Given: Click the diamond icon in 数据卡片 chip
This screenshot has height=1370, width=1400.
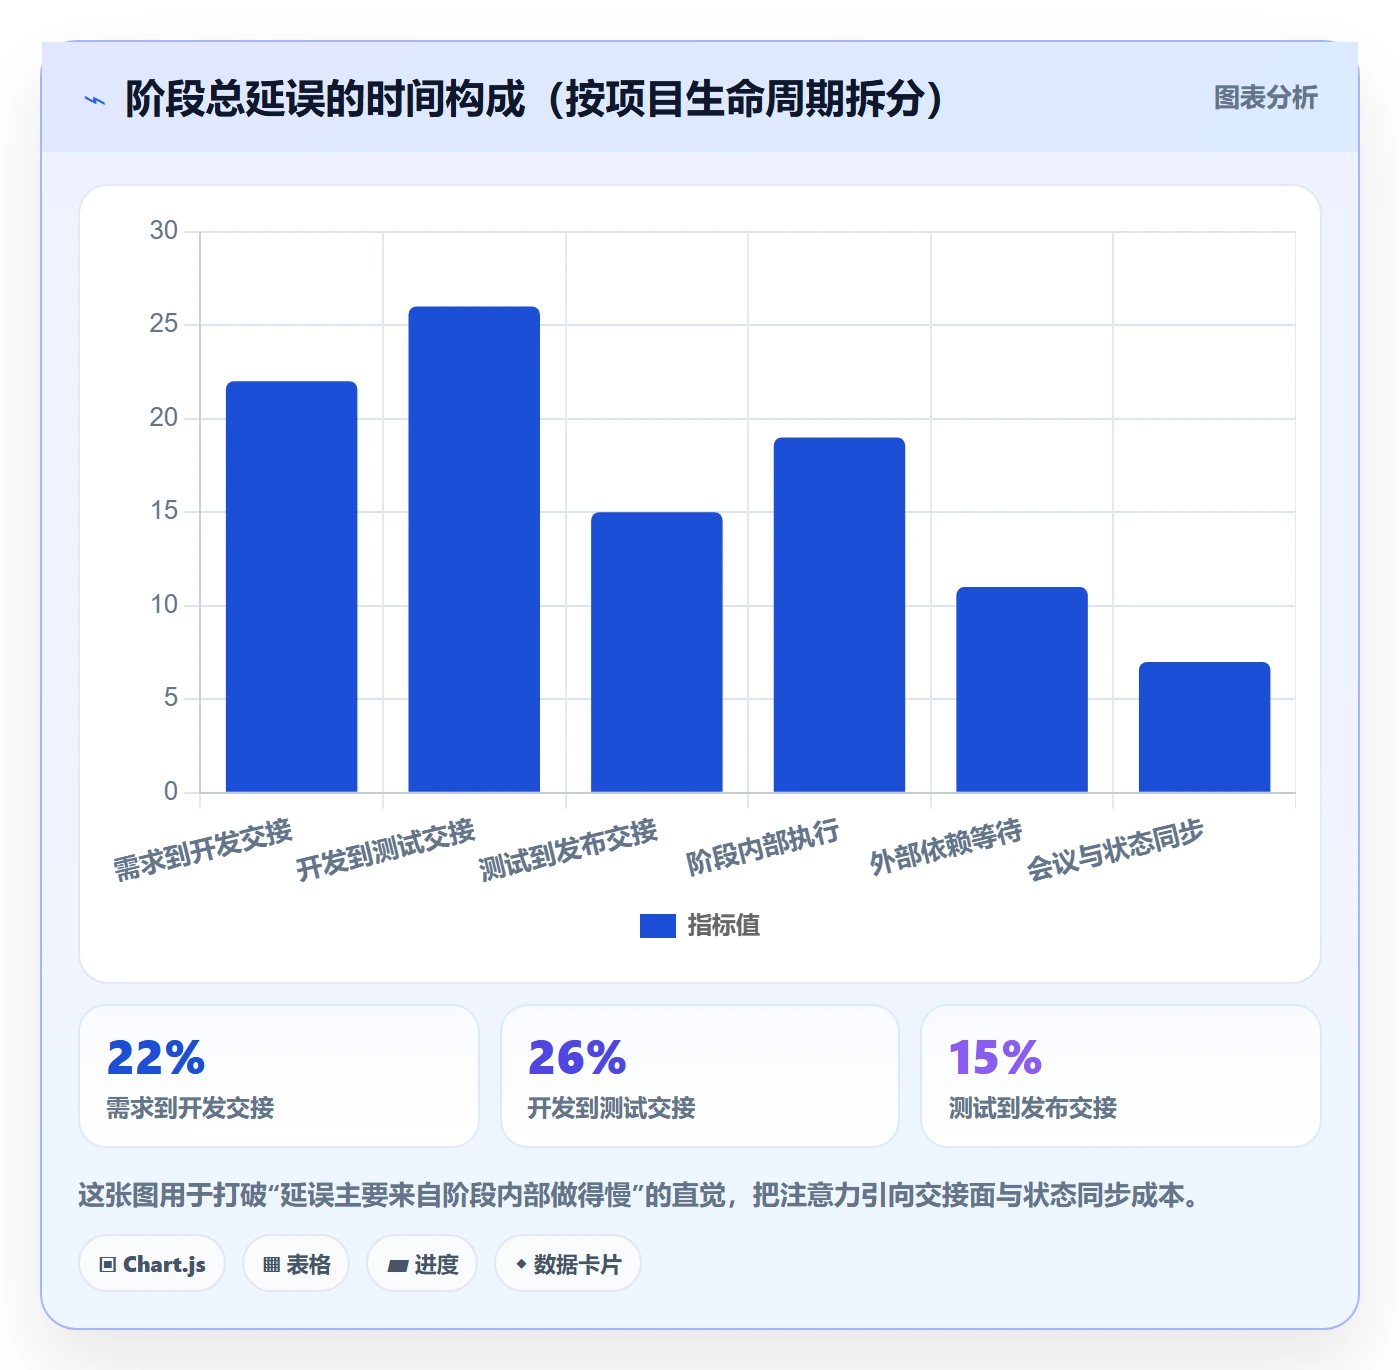Looking at the screenshot, I should click(x=521, y=1264).
